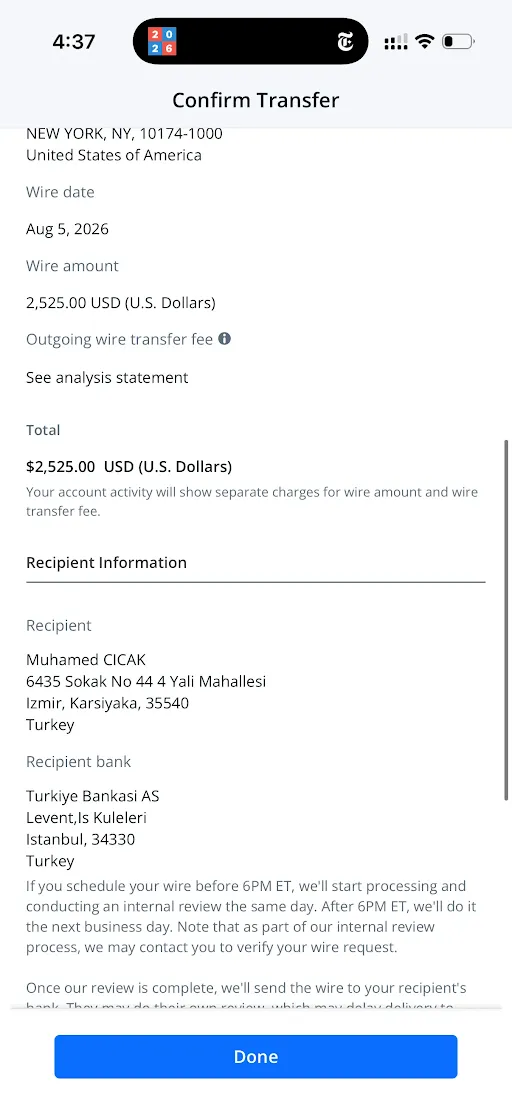Tap the Aug 5, 2026 wire date

tap(67, 229)
